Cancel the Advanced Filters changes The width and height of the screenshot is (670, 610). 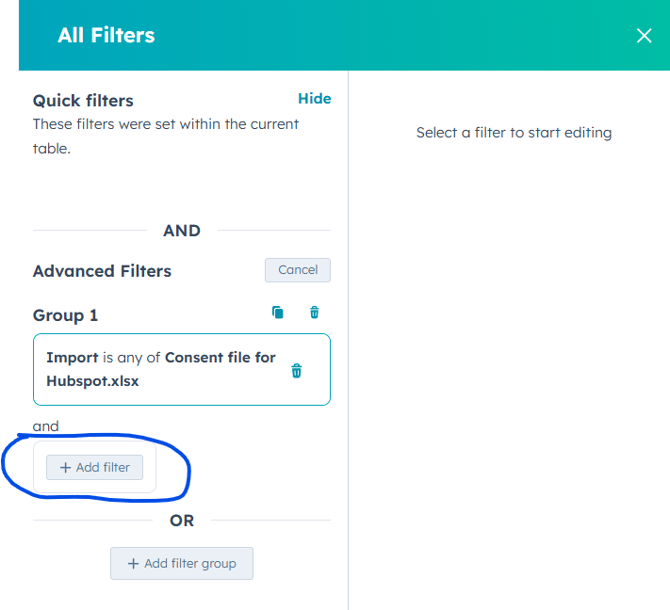click(297, 270)
